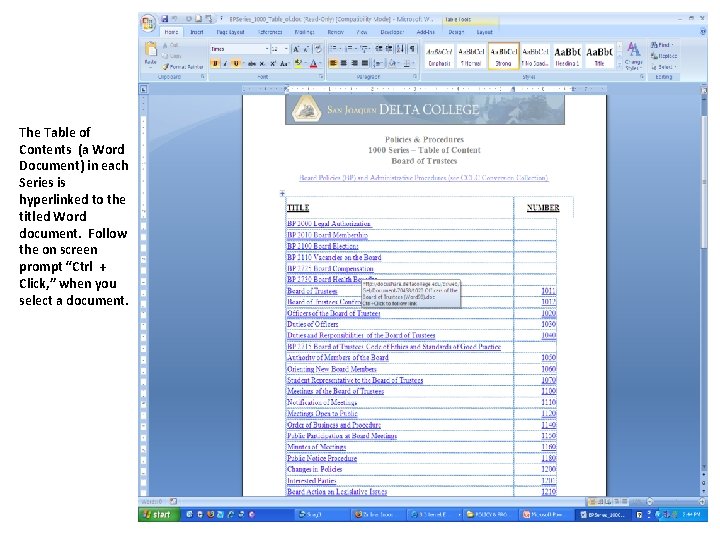Decrease paragraph indent
Image resolution: width=720 pixels, height=540 pixels.
pyautogui.click(x=378, y=49)
